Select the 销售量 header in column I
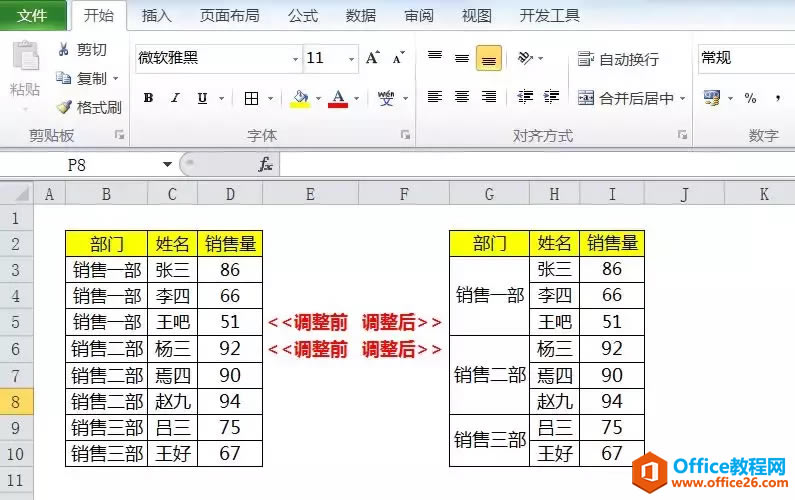The image size is (795, 500). [612, 243]
